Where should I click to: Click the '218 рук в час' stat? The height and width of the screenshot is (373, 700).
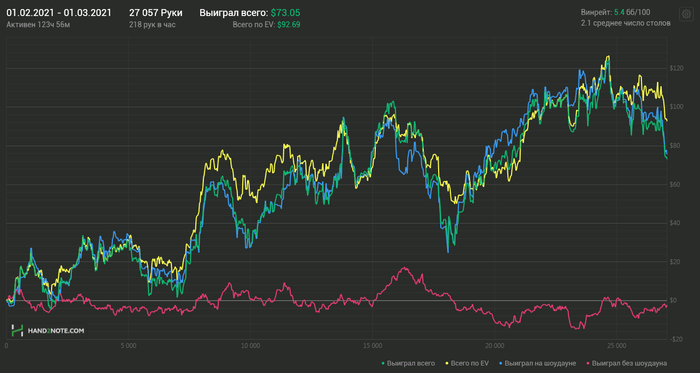click(x=152, y=25)
